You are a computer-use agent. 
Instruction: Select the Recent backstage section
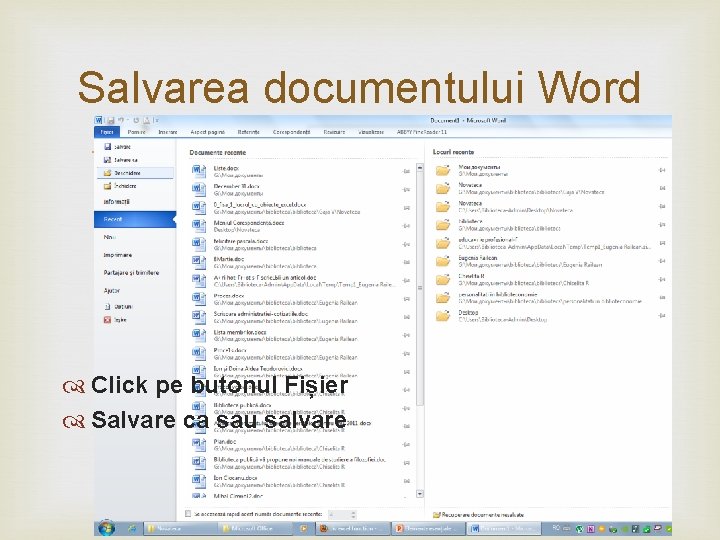click(x=135, y=219)
